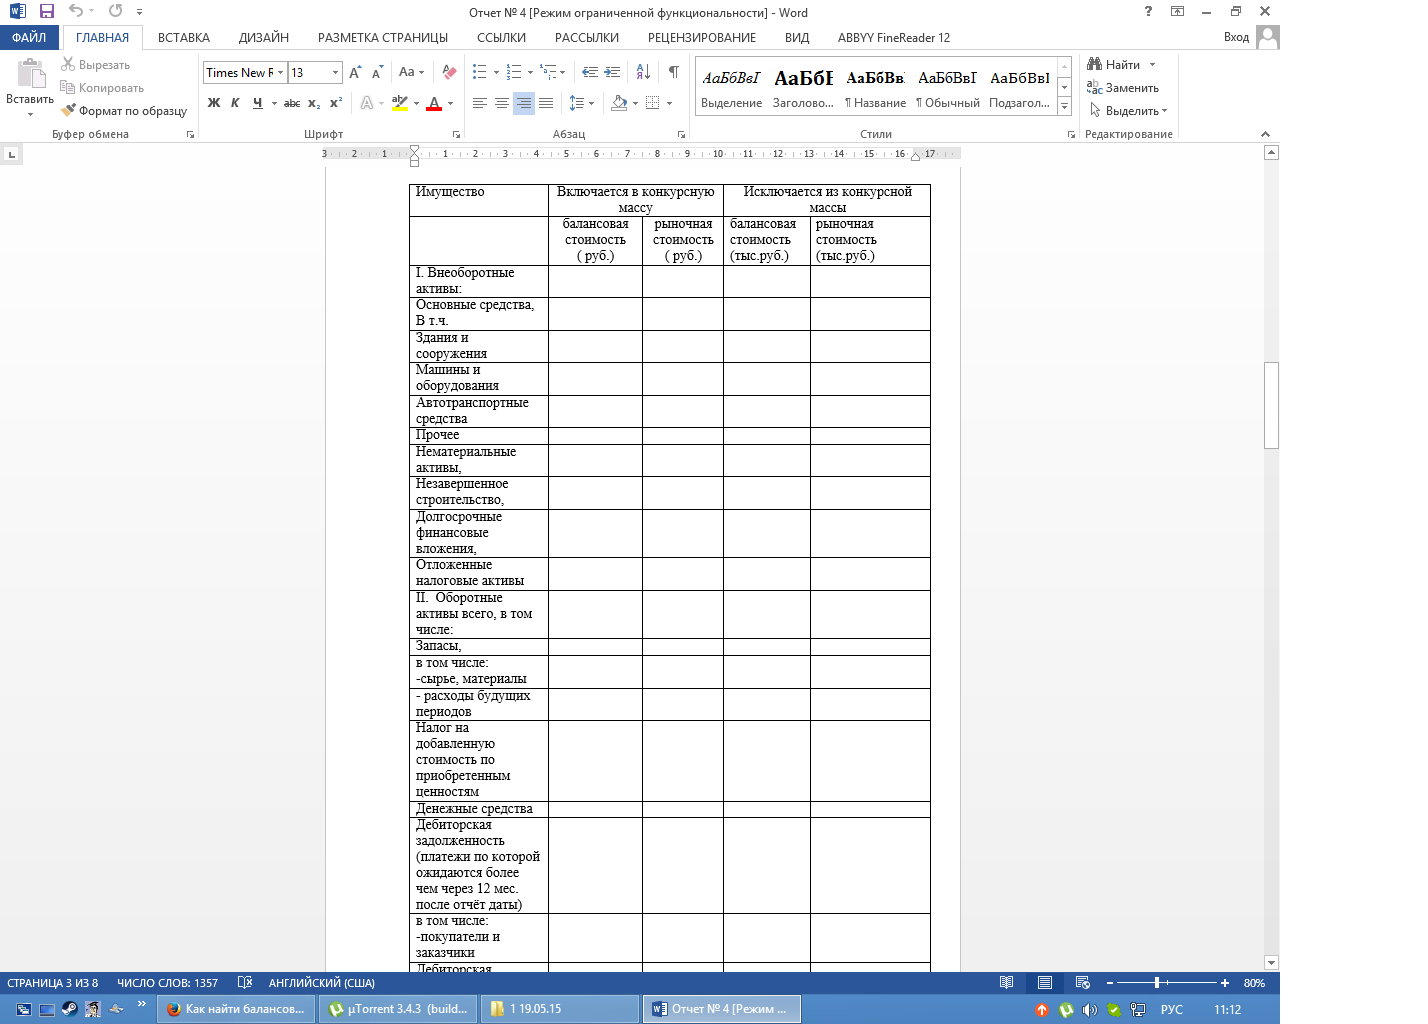Show paragraph marks with pilcrow icon
Image resolution: width=1428 pixels, height=1024 pixels.
point(673,72)
